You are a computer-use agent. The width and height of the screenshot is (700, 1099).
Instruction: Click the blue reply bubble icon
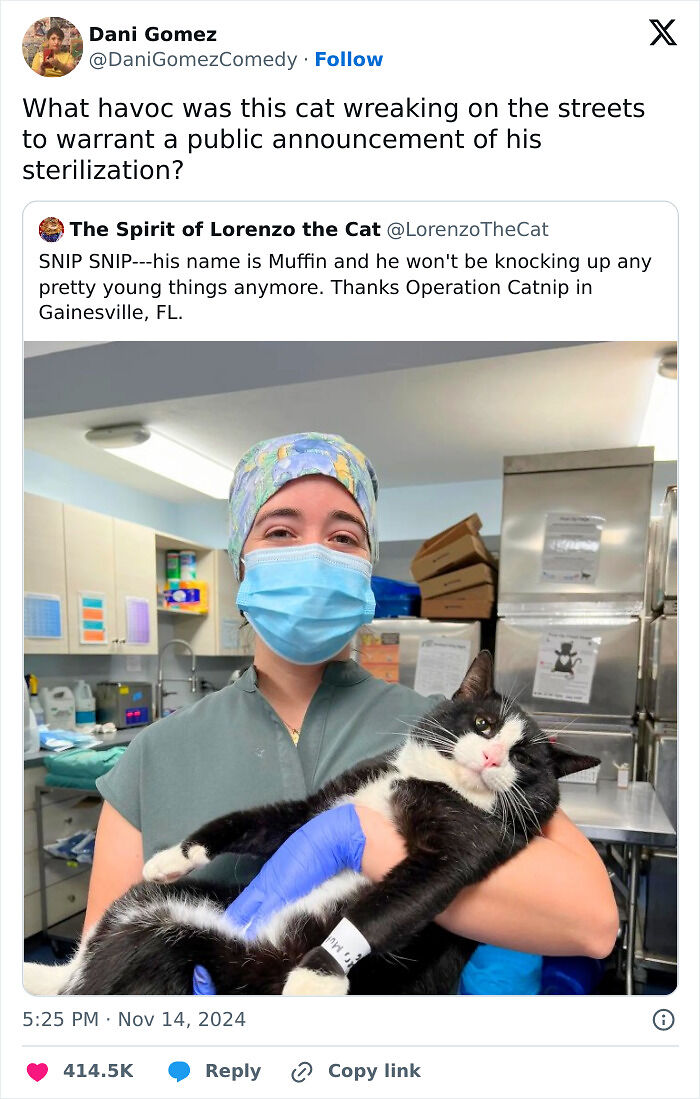click(x=179, y=1072)
